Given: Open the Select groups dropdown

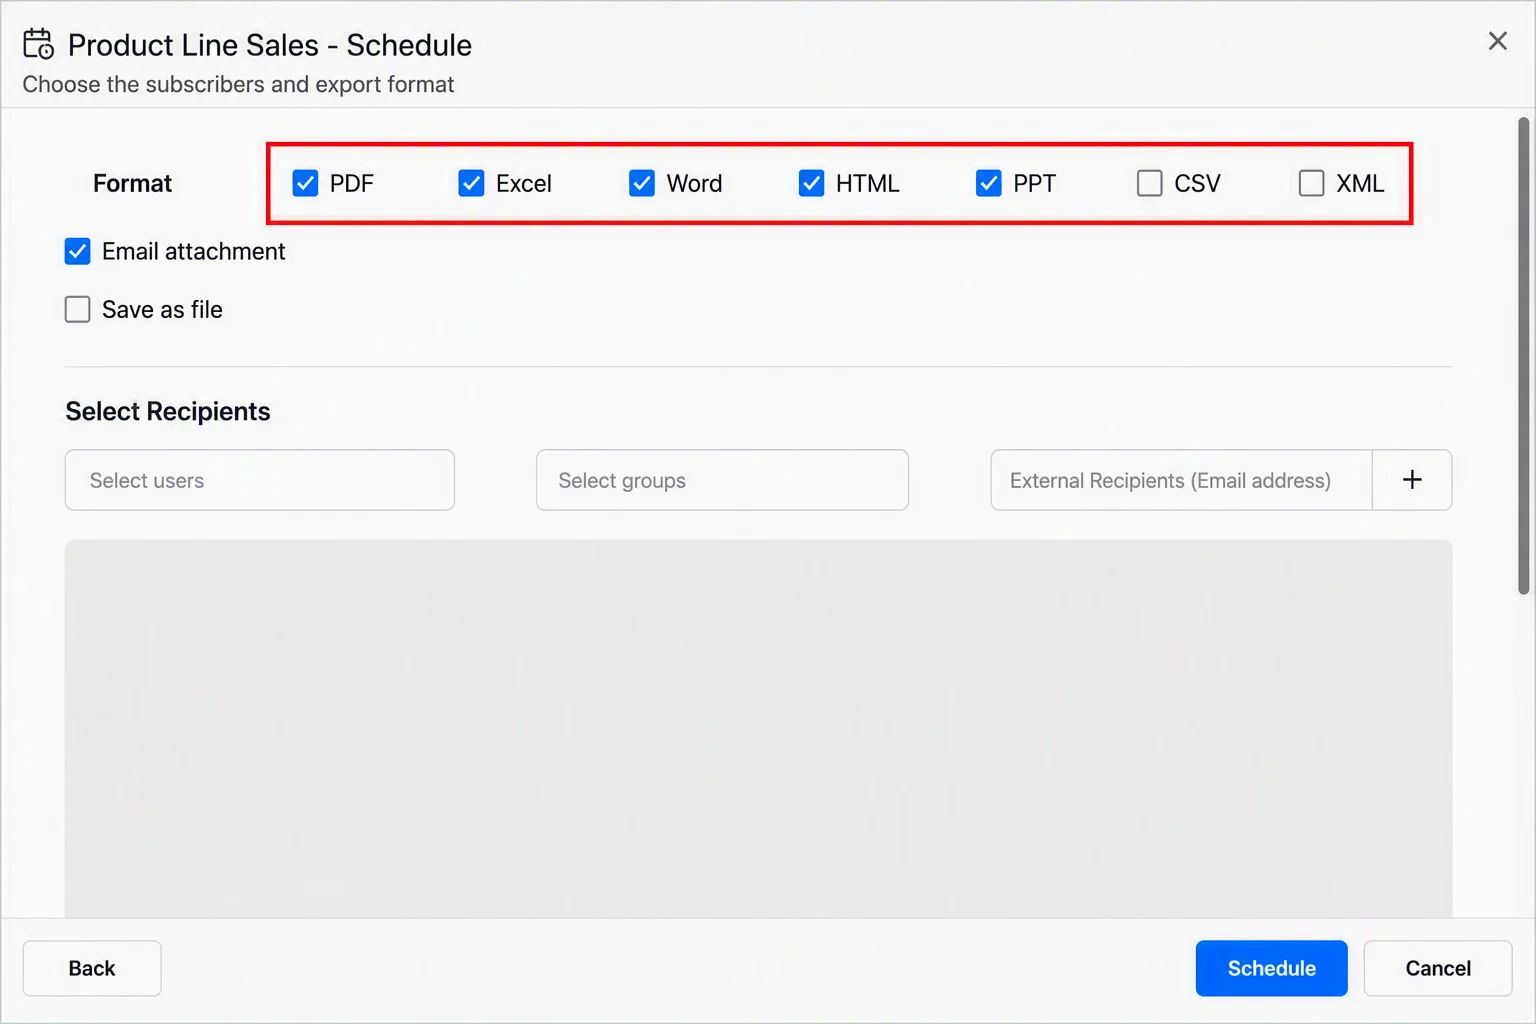Looking at the screenshot, I should pyautogui.click(x=722, y=480).
